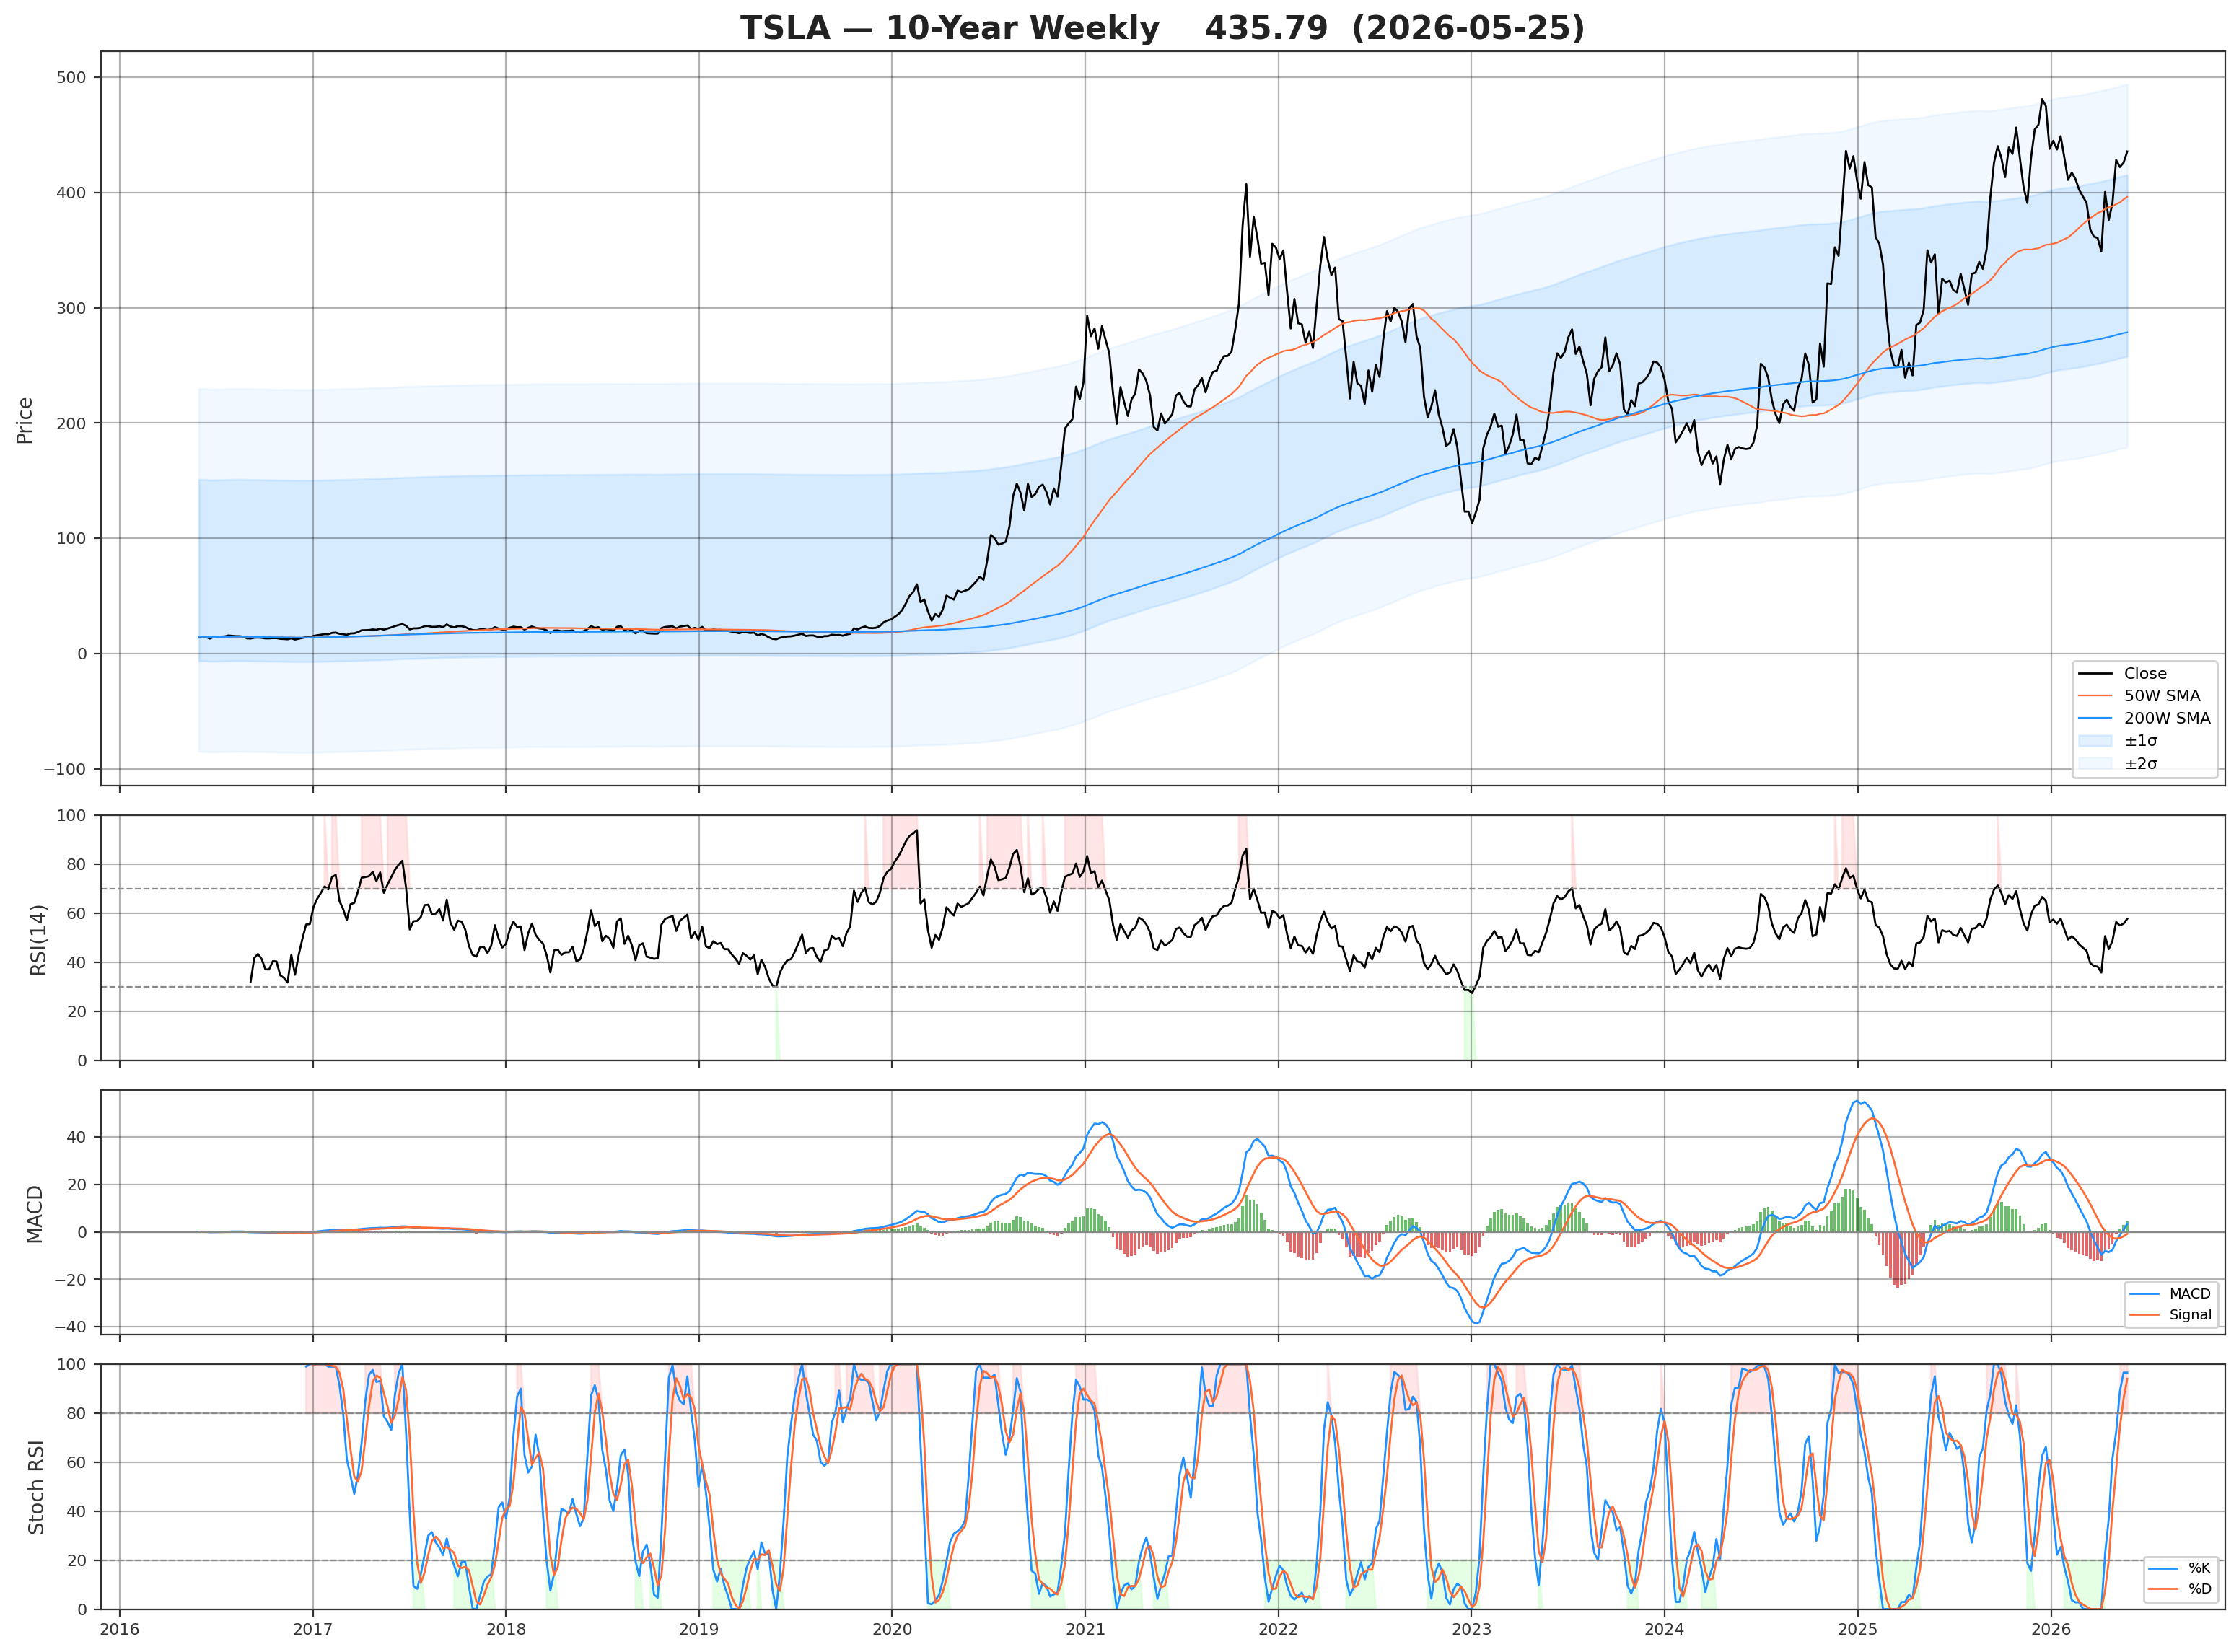Click the ±2σ legend swatch
The width and height of the screenshot is (2239, 1652).
pos(2095,764)
